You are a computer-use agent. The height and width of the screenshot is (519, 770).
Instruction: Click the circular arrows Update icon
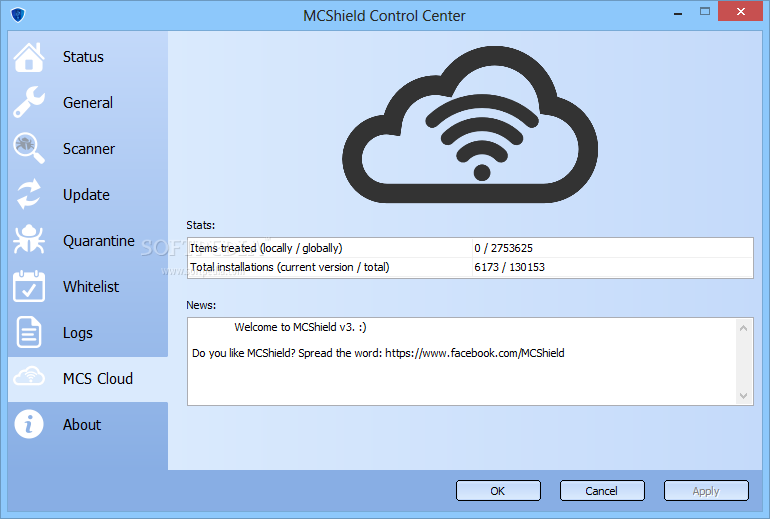pyautogui.click(x=29, y=194)
